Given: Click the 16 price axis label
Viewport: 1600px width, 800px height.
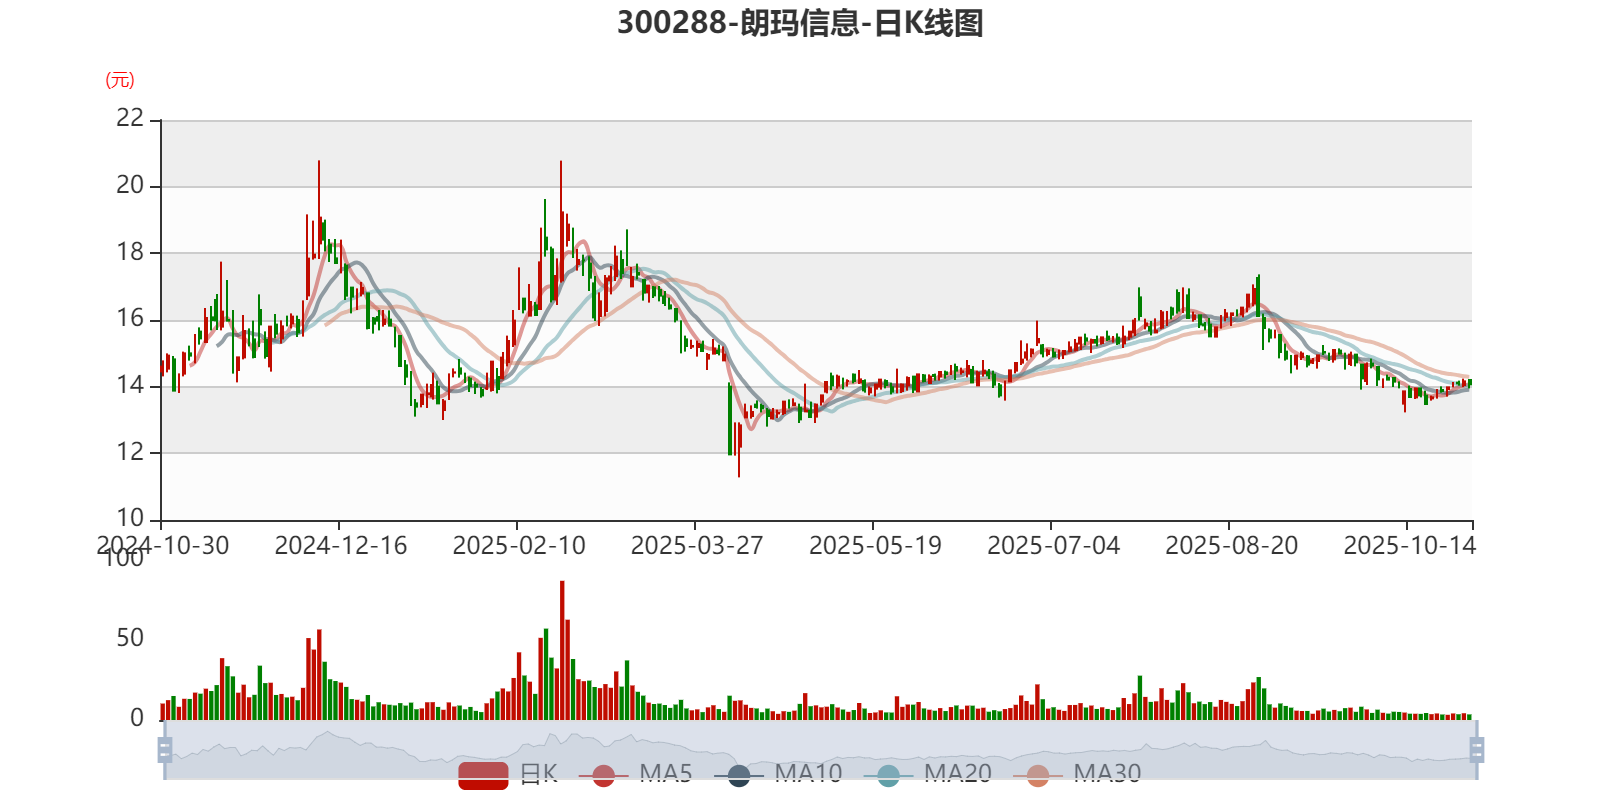Looking at the screenshot, I should tap(130, 319).
